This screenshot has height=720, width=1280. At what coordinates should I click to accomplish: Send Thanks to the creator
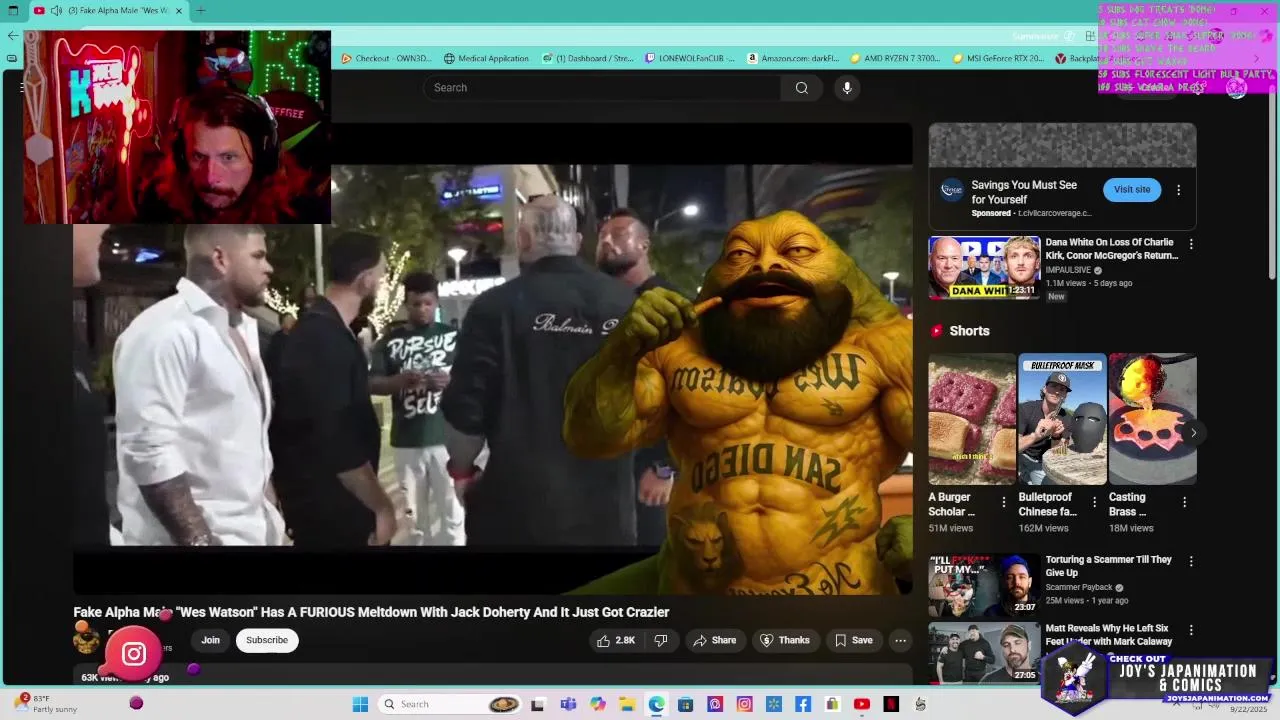tap(785, 640)
